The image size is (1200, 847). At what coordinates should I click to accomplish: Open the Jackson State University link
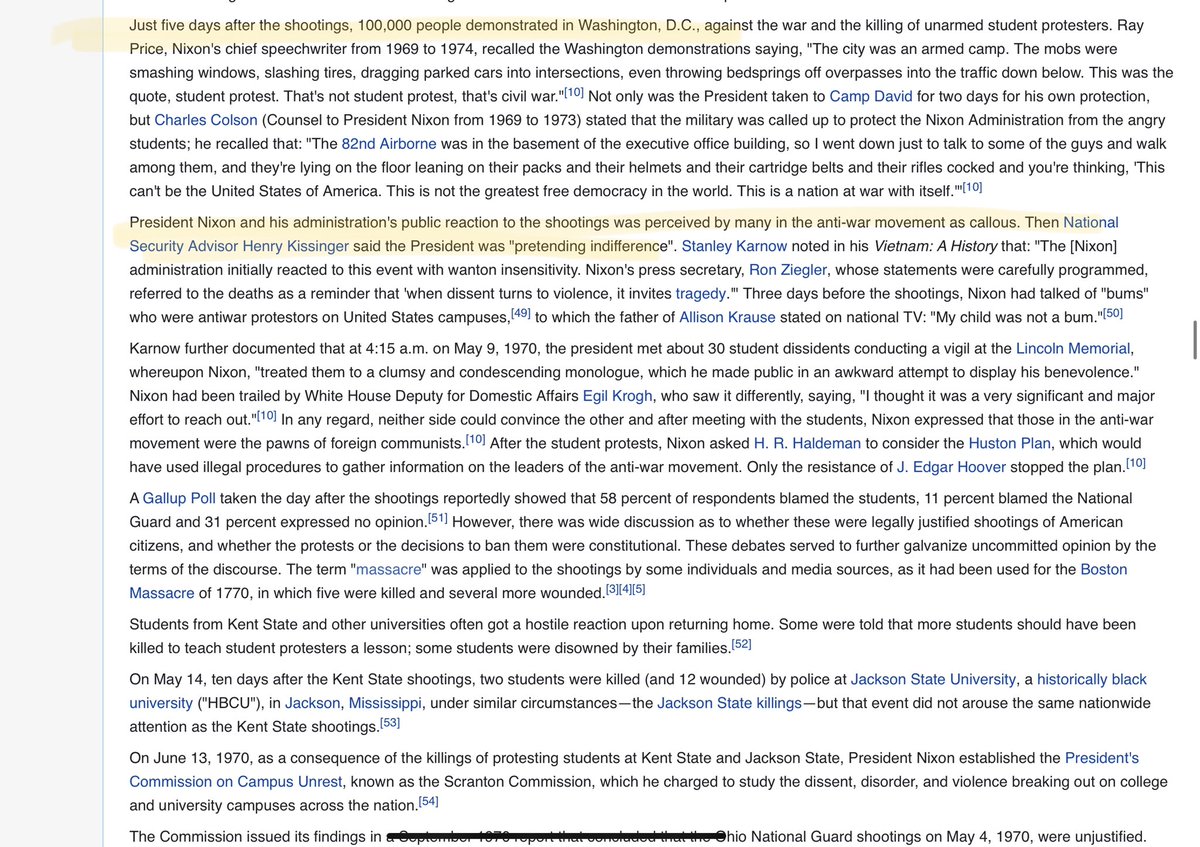pyautogui.click(x=933, y=678)
